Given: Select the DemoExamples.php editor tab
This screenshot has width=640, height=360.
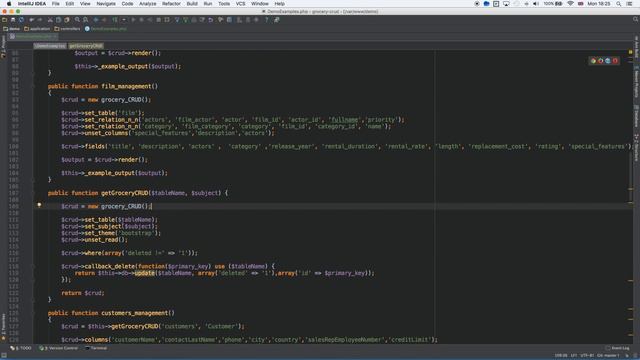Looking at the screenshot, I should (33, 37).
